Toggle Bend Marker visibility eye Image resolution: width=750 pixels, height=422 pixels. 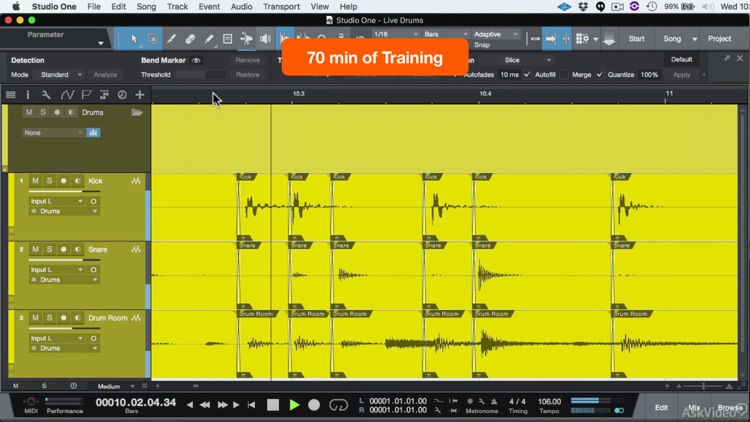coord(196,61)
